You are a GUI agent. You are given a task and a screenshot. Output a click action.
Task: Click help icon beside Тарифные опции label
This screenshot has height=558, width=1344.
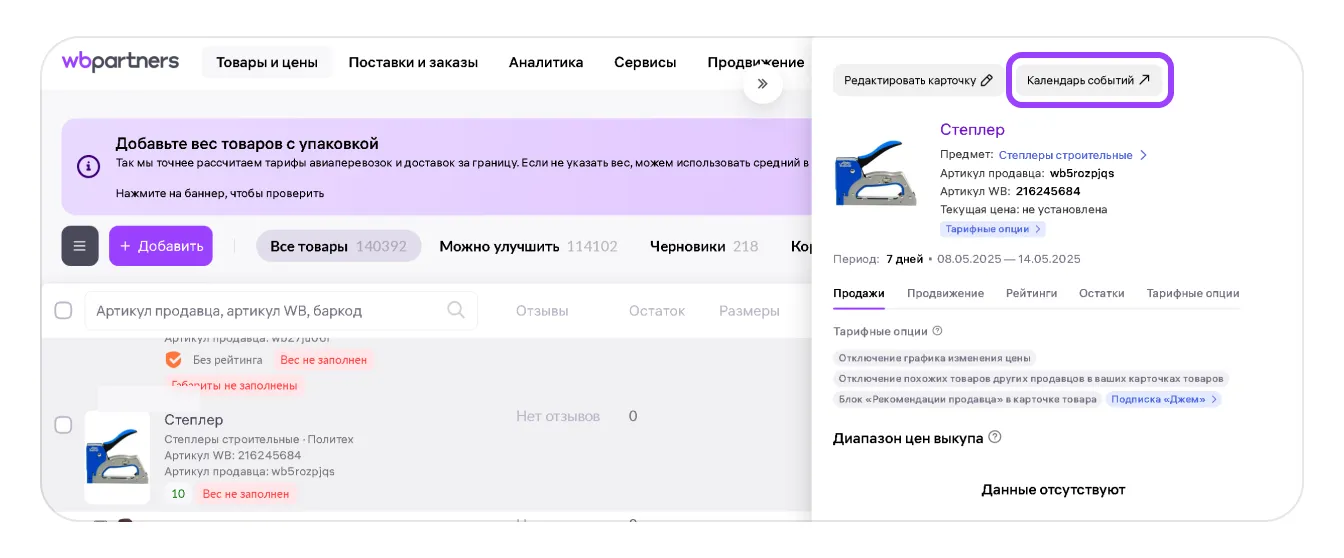937,331
